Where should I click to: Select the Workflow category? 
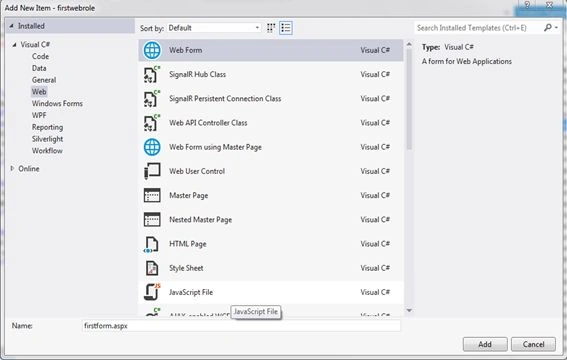click(x=47, y=151)
